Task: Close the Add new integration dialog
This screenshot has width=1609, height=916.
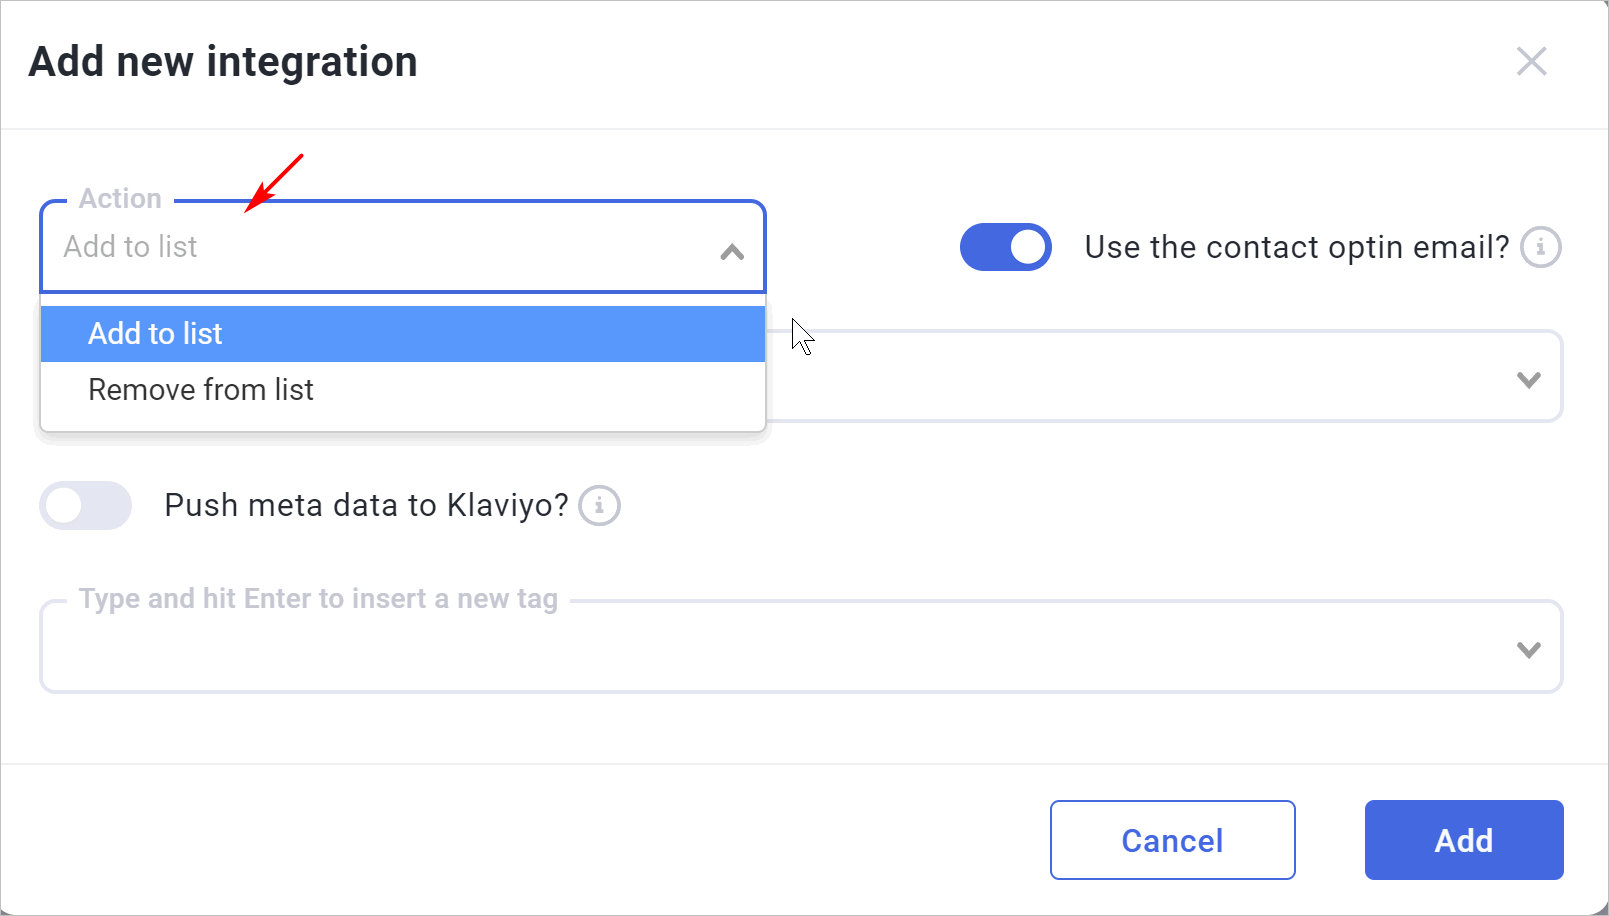Action: [1531, 61]
